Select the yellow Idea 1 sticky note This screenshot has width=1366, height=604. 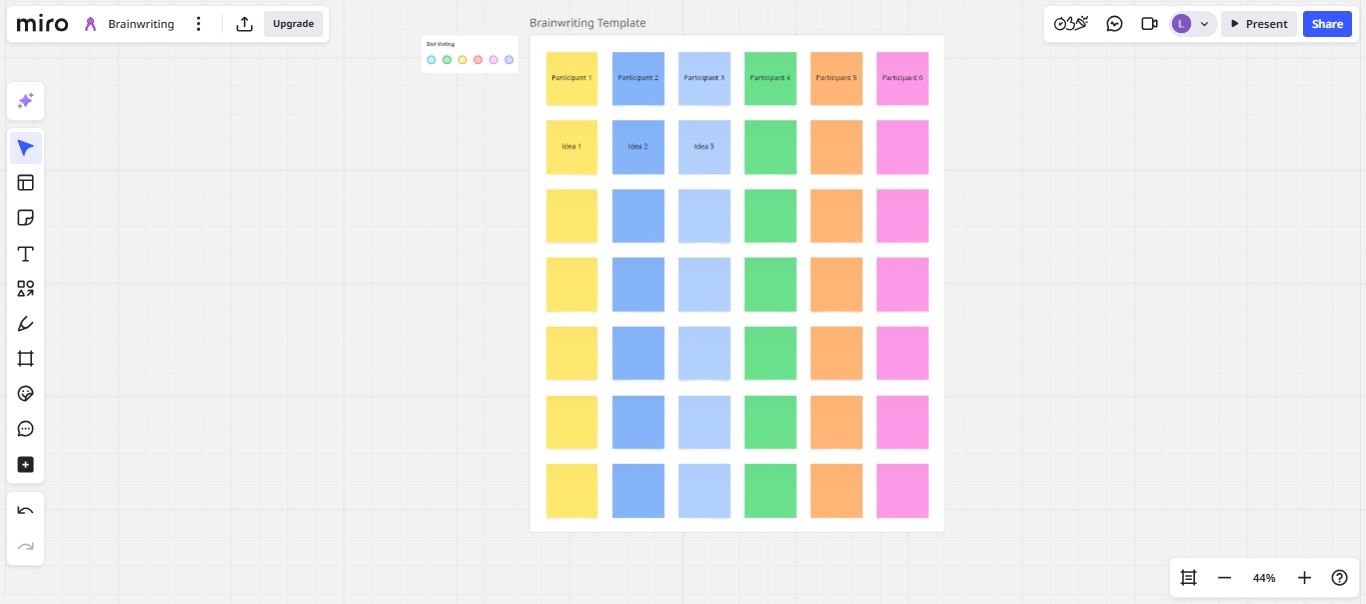571,147
